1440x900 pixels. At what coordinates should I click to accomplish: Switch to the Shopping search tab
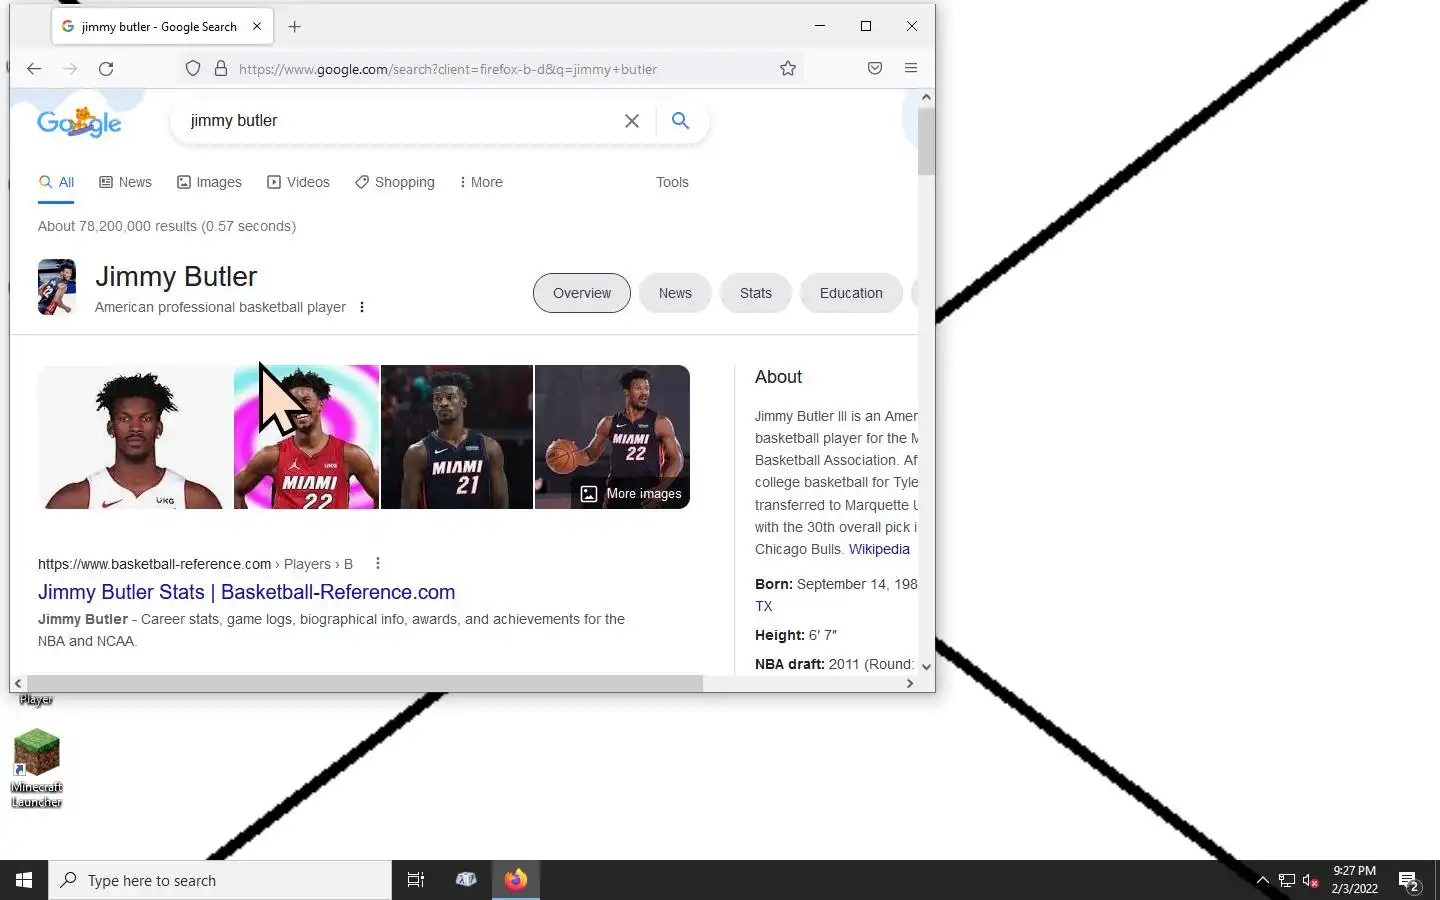(394, 182)
